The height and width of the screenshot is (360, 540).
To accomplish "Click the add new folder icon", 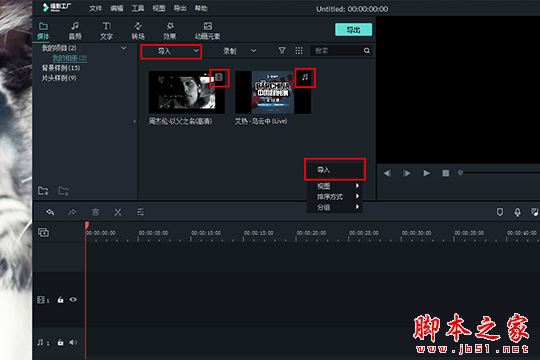I will (x=43, y=191).
